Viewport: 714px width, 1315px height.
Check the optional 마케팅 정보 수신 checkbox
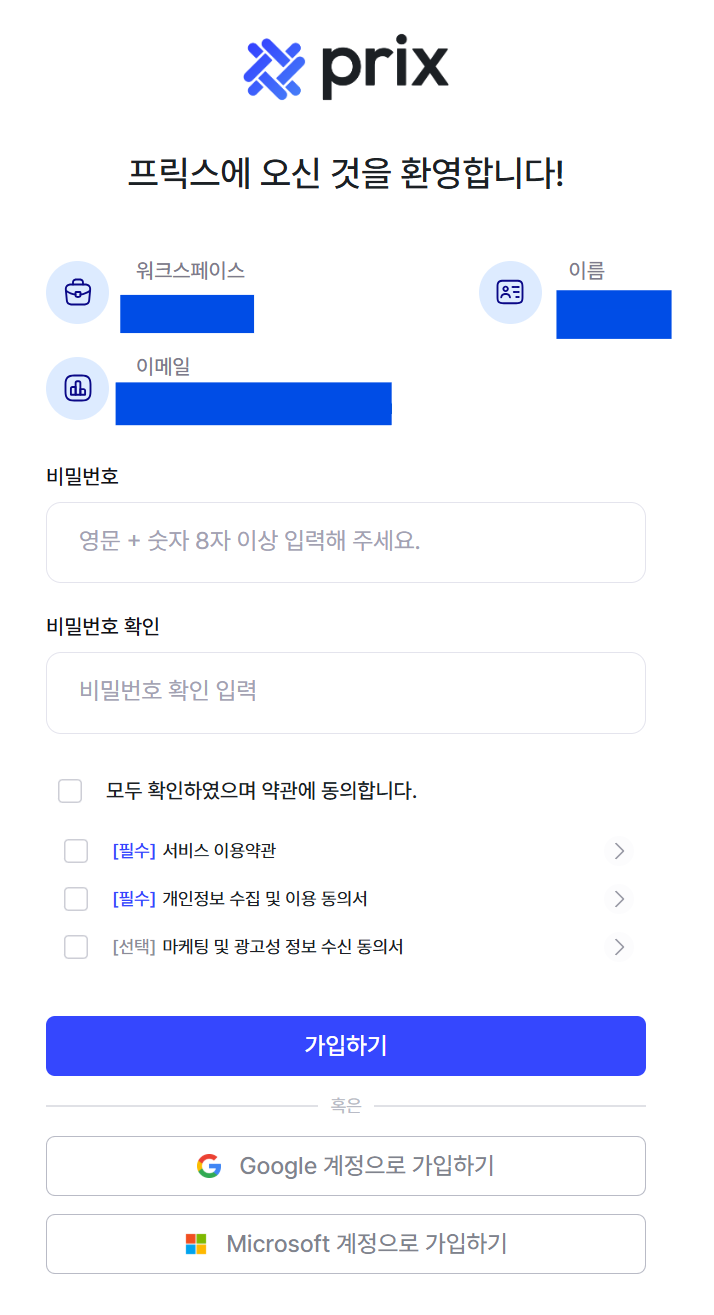pyautogui.click(x=76, y=946)
